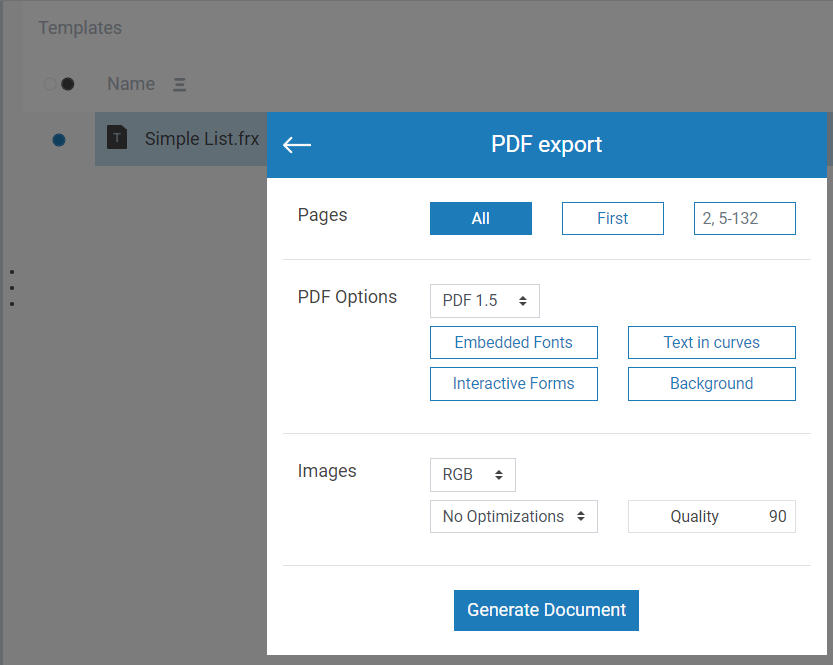833x665 pixels.
Task: Select the radio dot beside Simple List.frx
Action: pyautogui.click(x=59, y=140)
